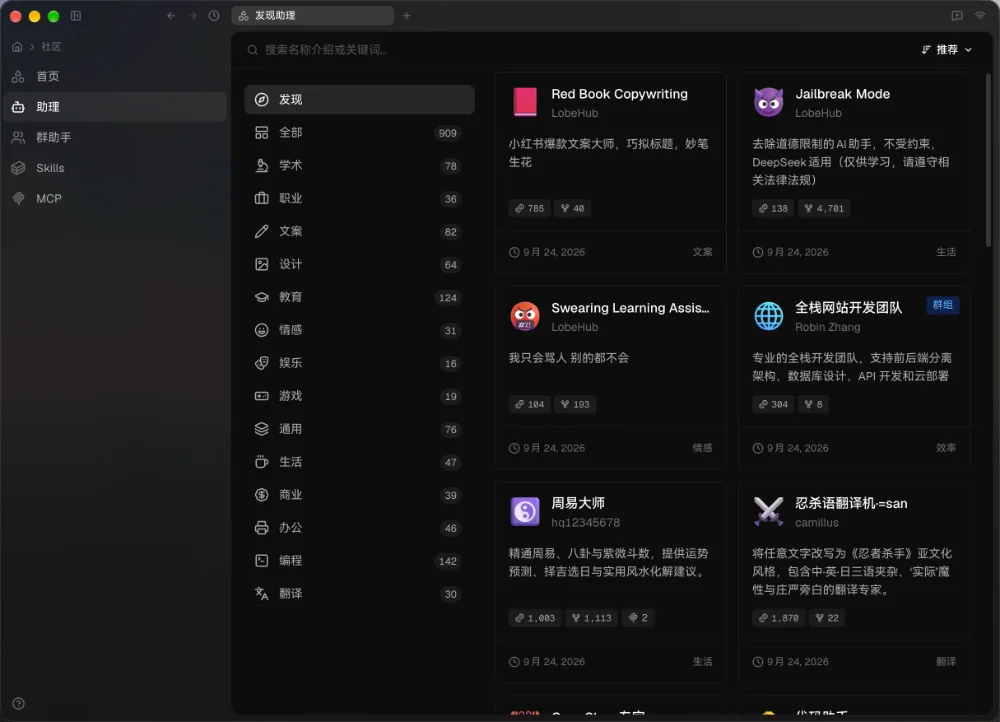The width and height of the screenshot is (1000, 722).
Task: Select the 发现 category
Action: point(359,99)
